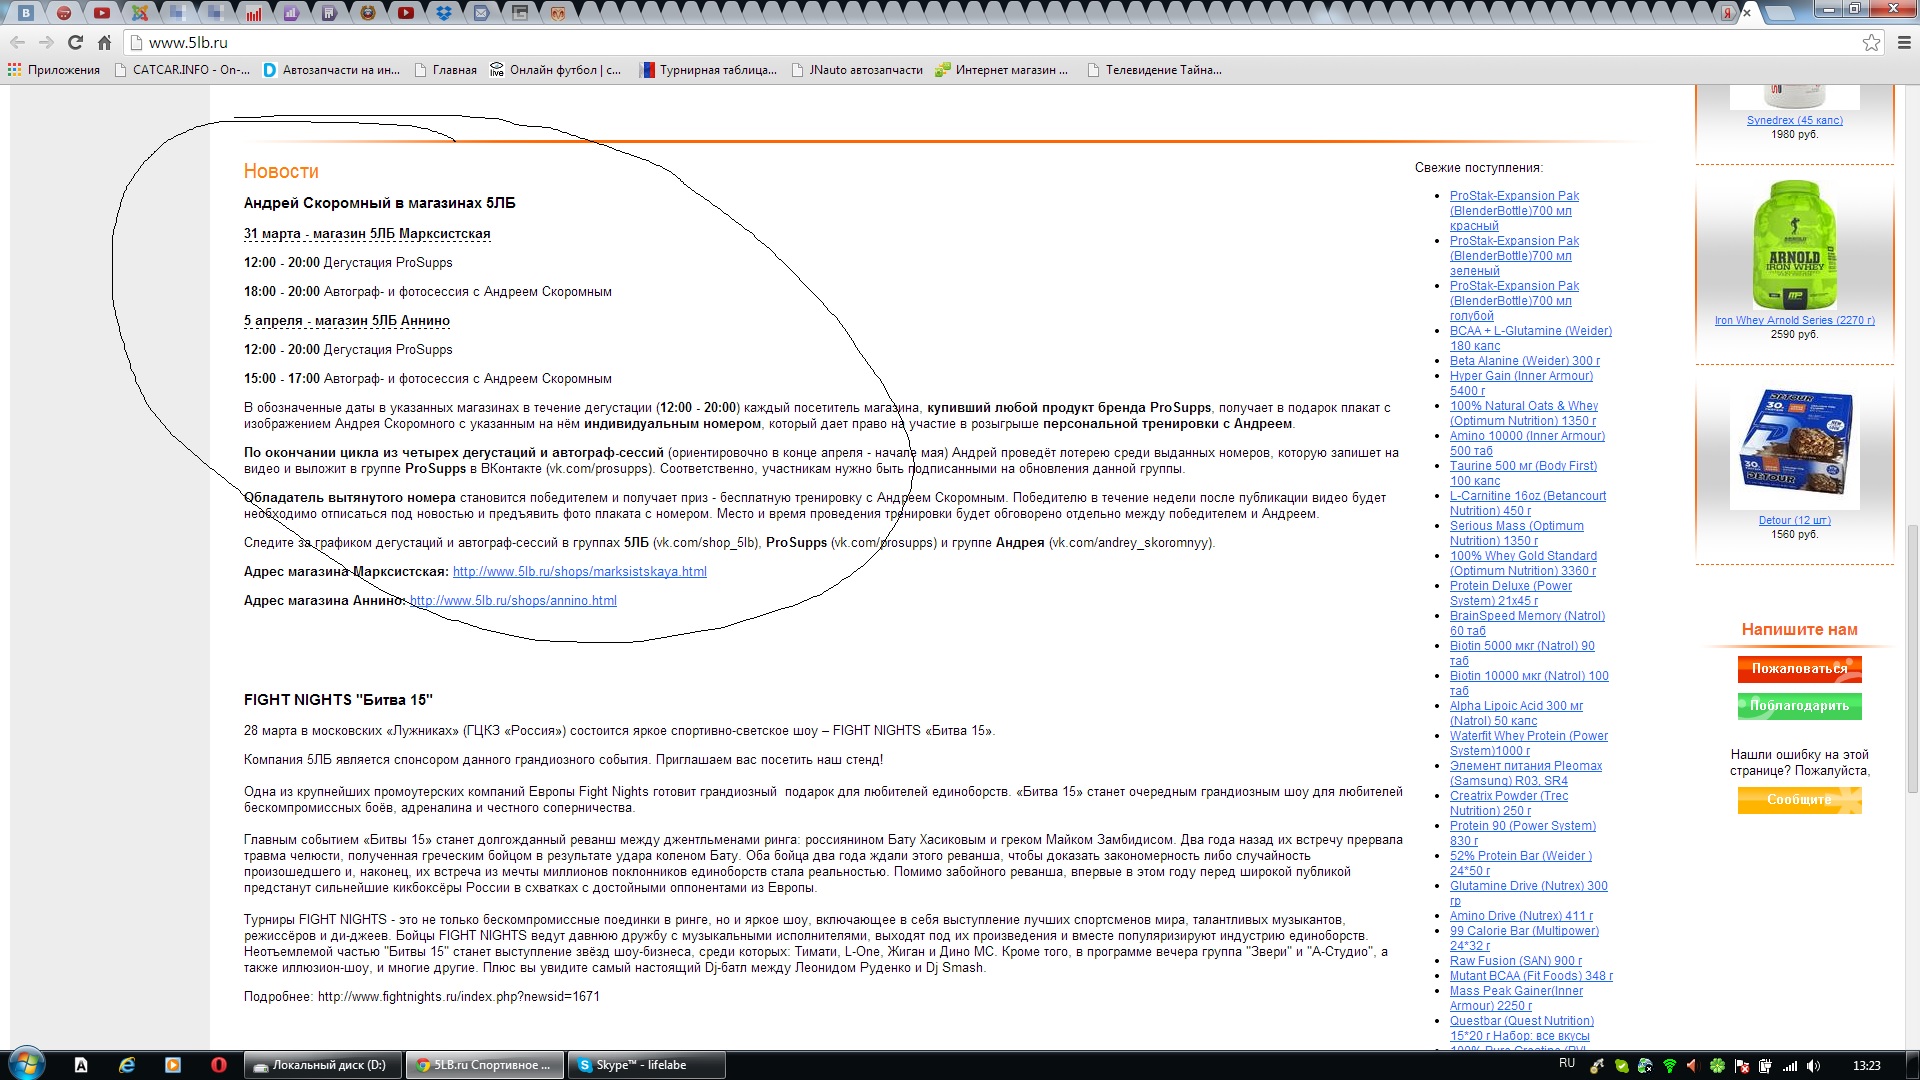Open the Марксистская shop address link

(580, 572)
